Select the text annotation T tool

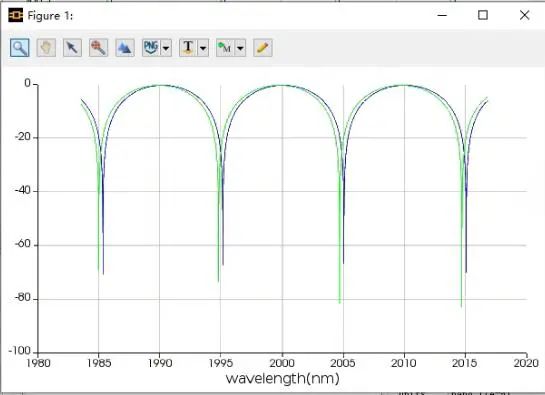point(188,48)
